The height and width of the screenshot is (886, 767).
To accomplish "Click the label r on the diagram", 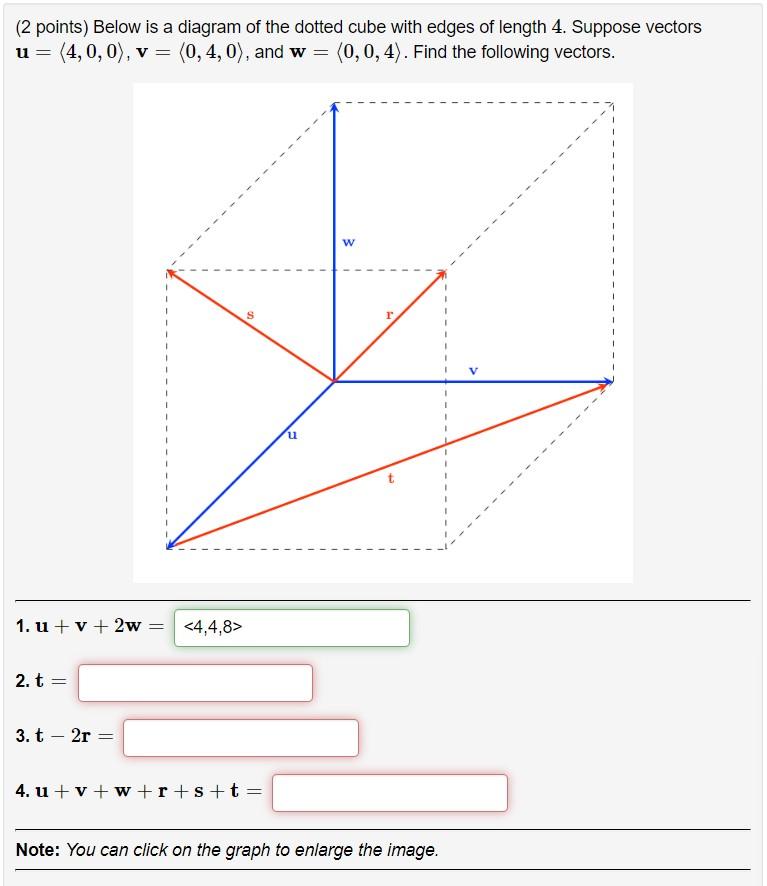I will (390, 314).
